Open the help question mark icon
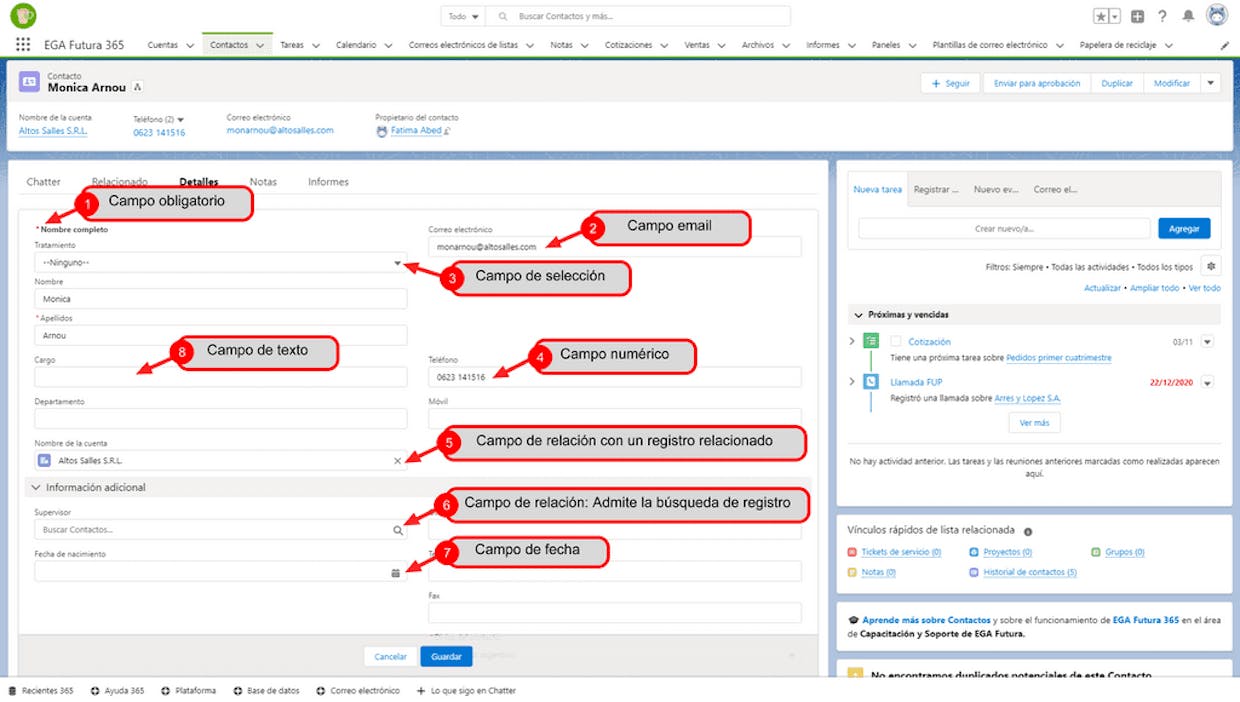 click(x=1162, y=16)
